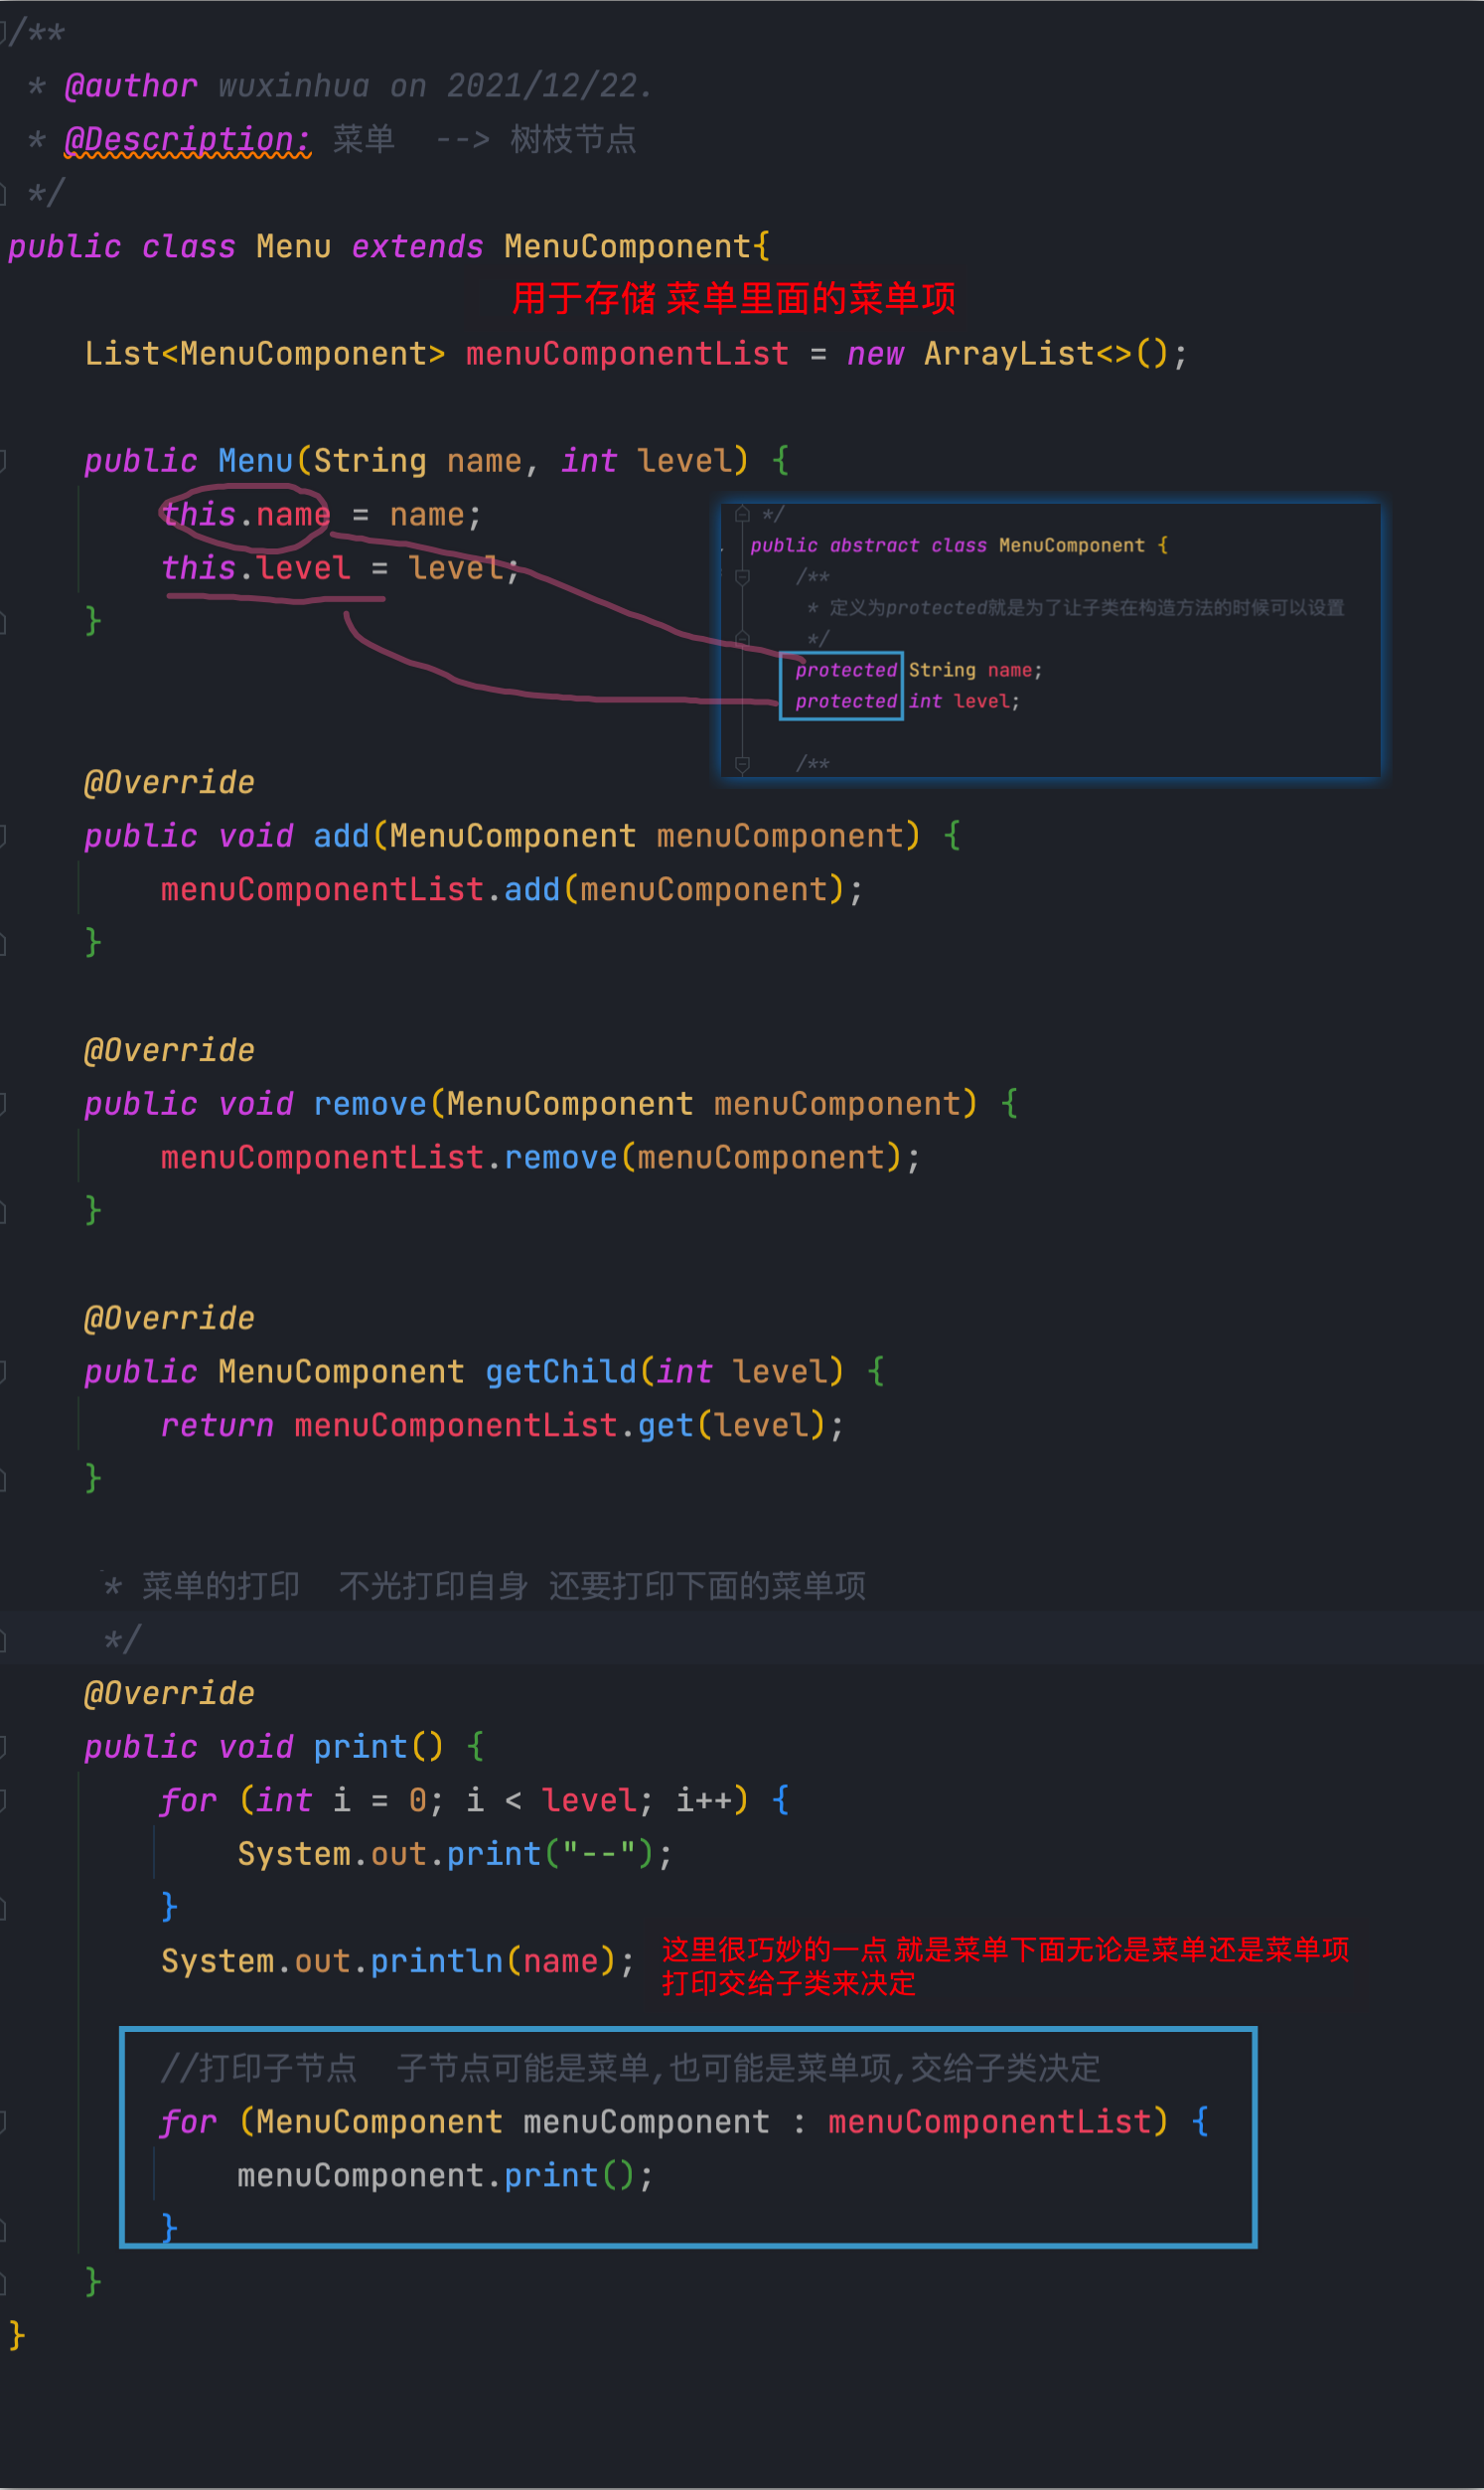
Task: Click inset comment "定义为protected"
Action: (x=907, y=607)
